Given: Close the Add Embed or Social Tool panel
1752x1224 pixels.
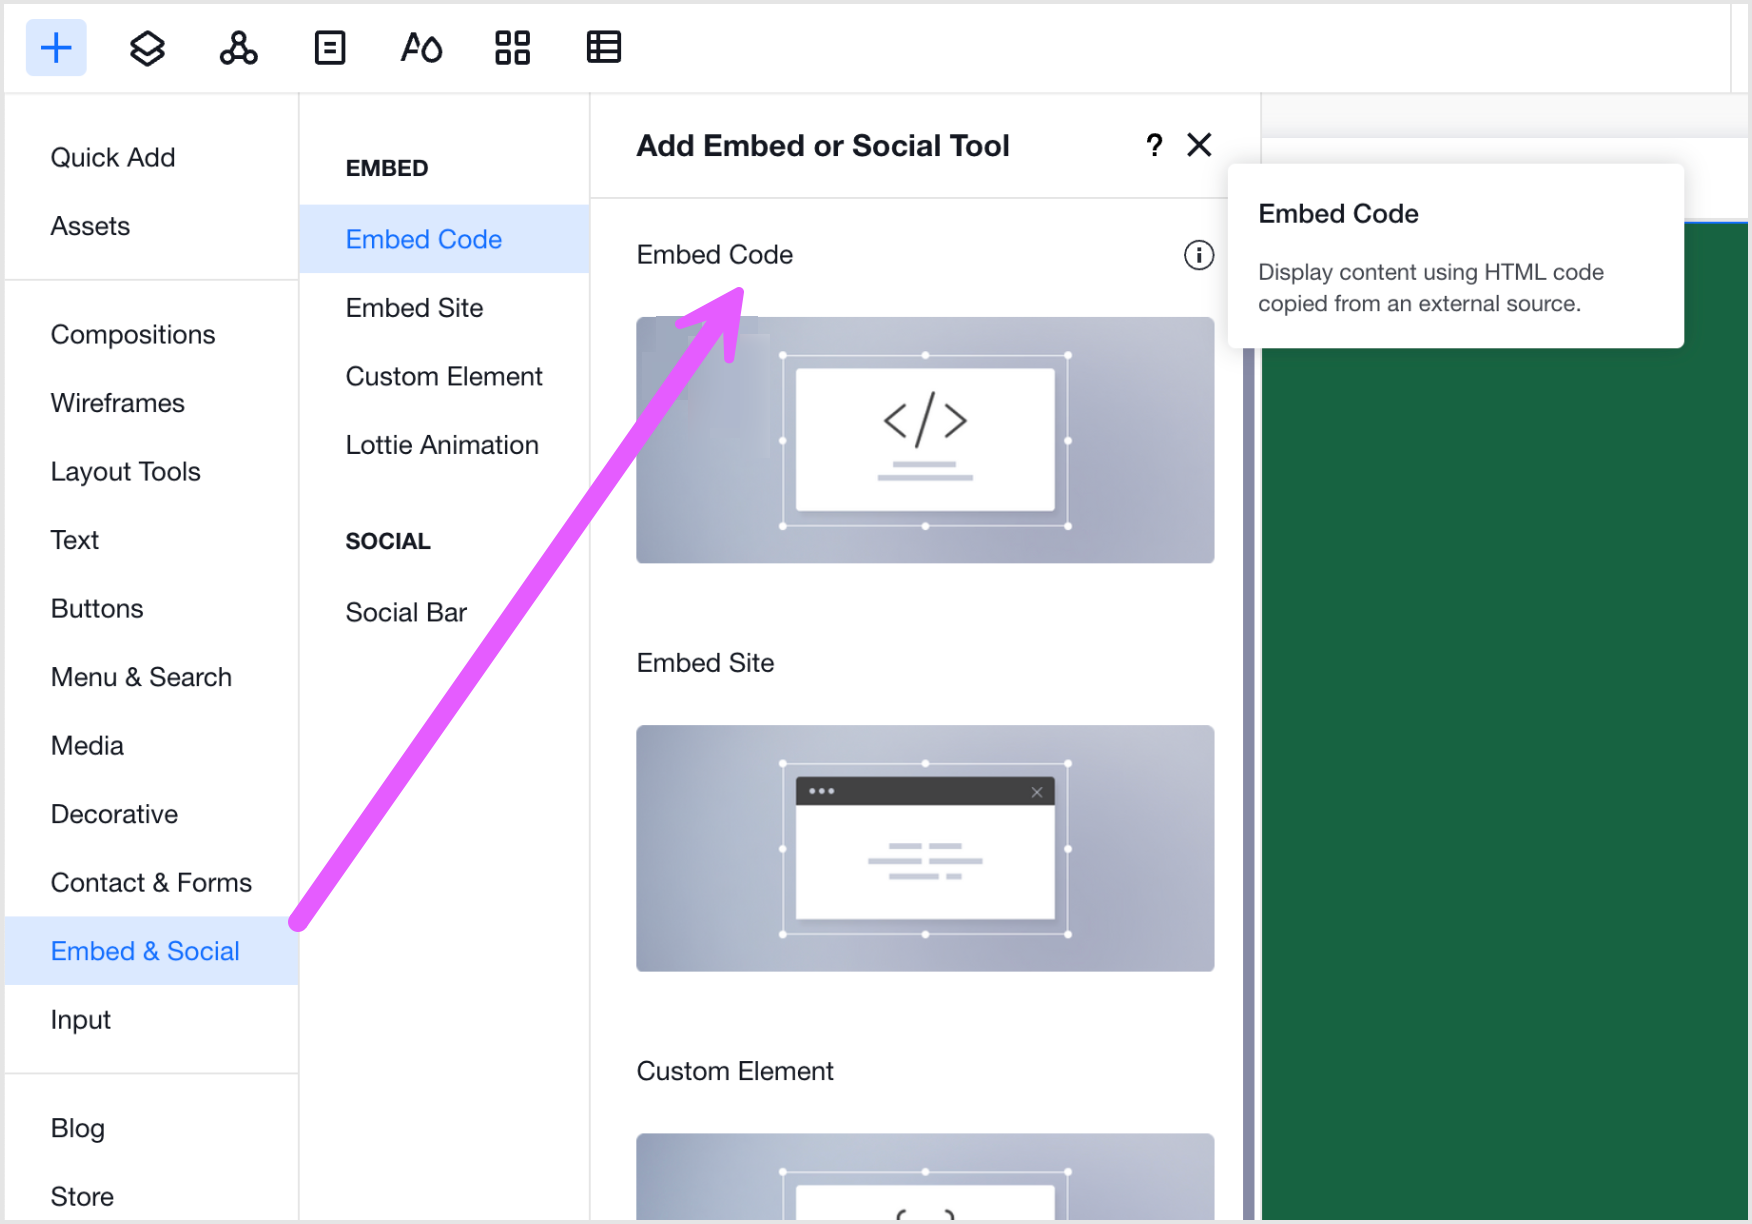Looking at the screenshot, I should point(1199,146).
